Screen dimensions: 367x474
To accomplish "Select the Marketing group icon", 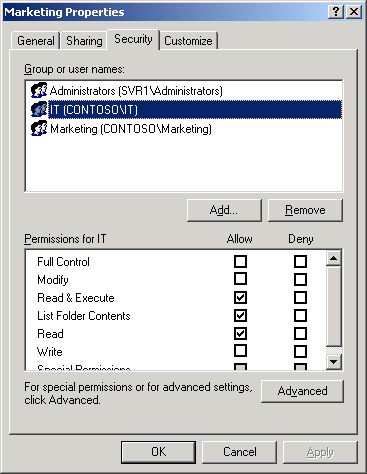I will tap(39, 128).
